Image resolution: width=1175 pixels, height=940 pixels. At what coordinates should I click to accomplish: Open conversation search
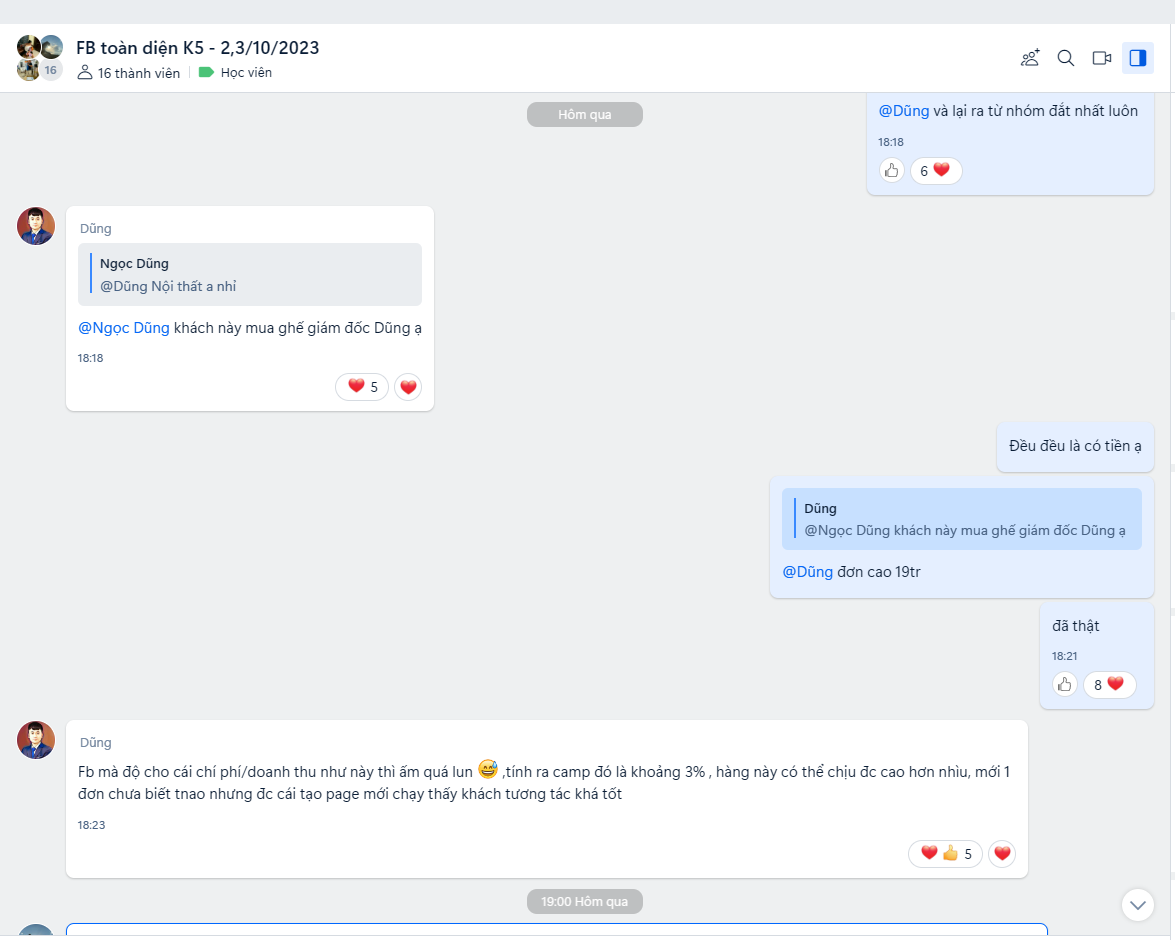tap(1065, 58)
